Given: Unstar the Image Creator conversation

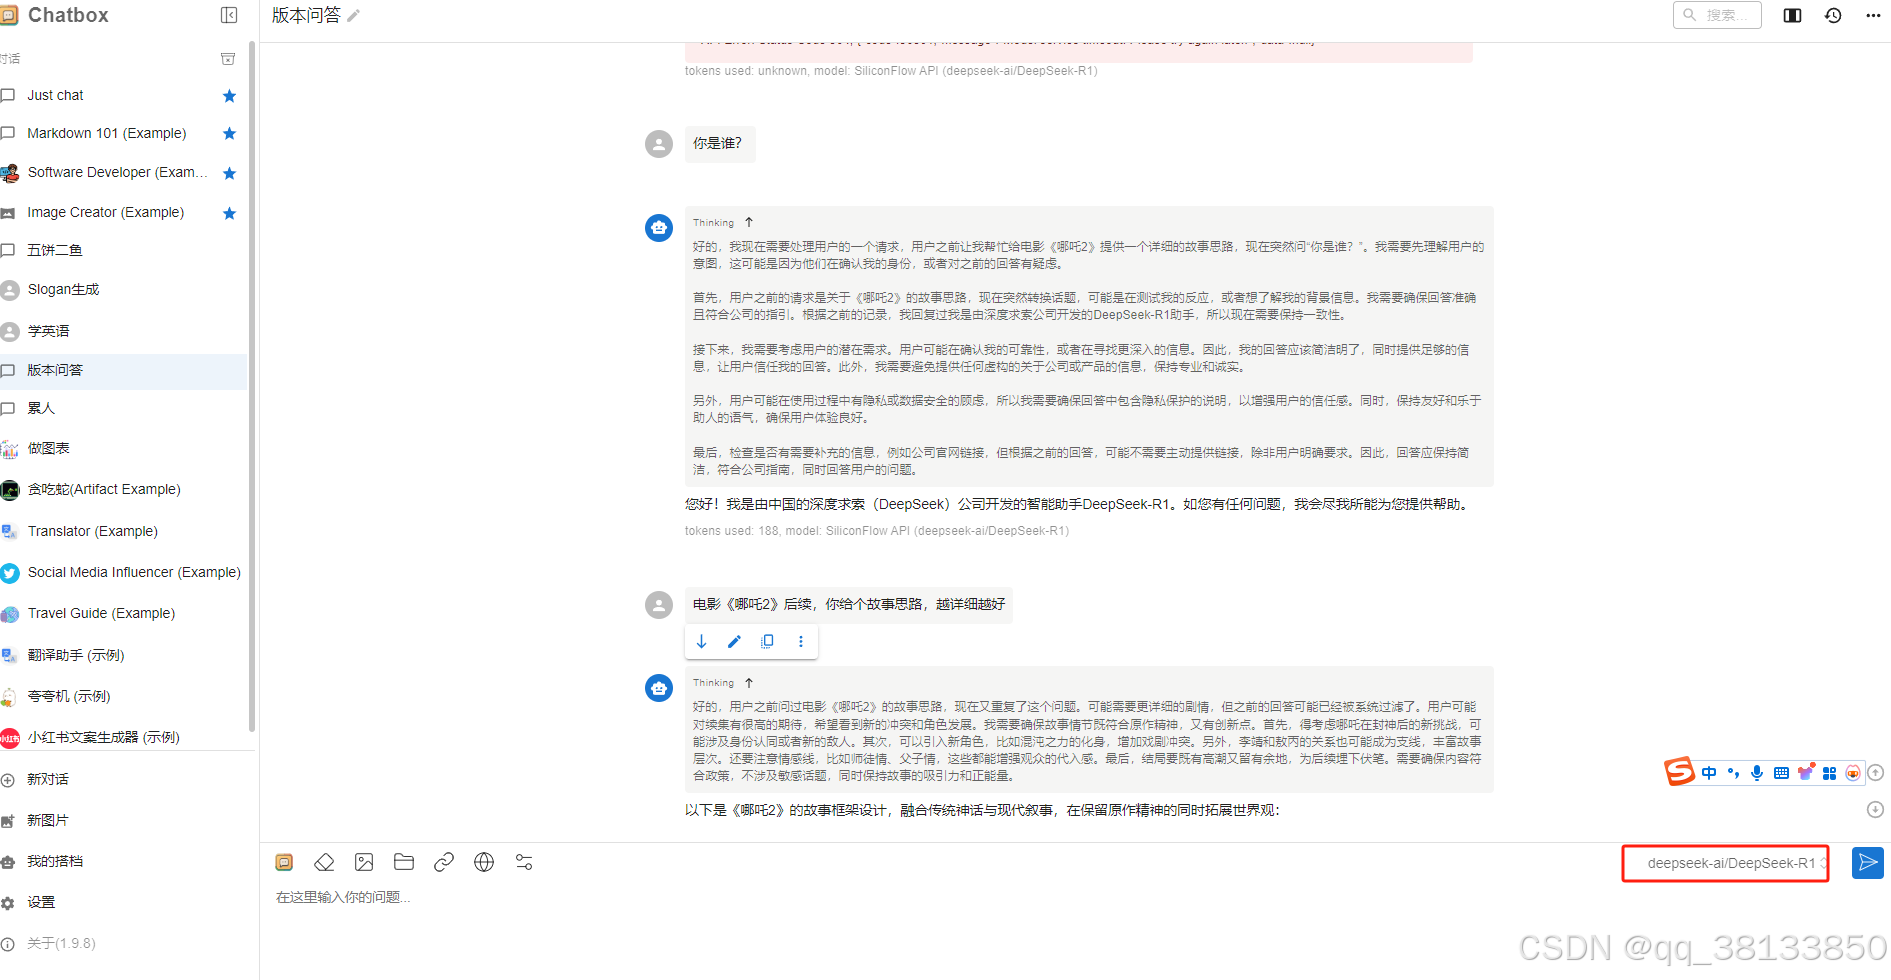Looking at the screenshot, I should pos(229,213).
